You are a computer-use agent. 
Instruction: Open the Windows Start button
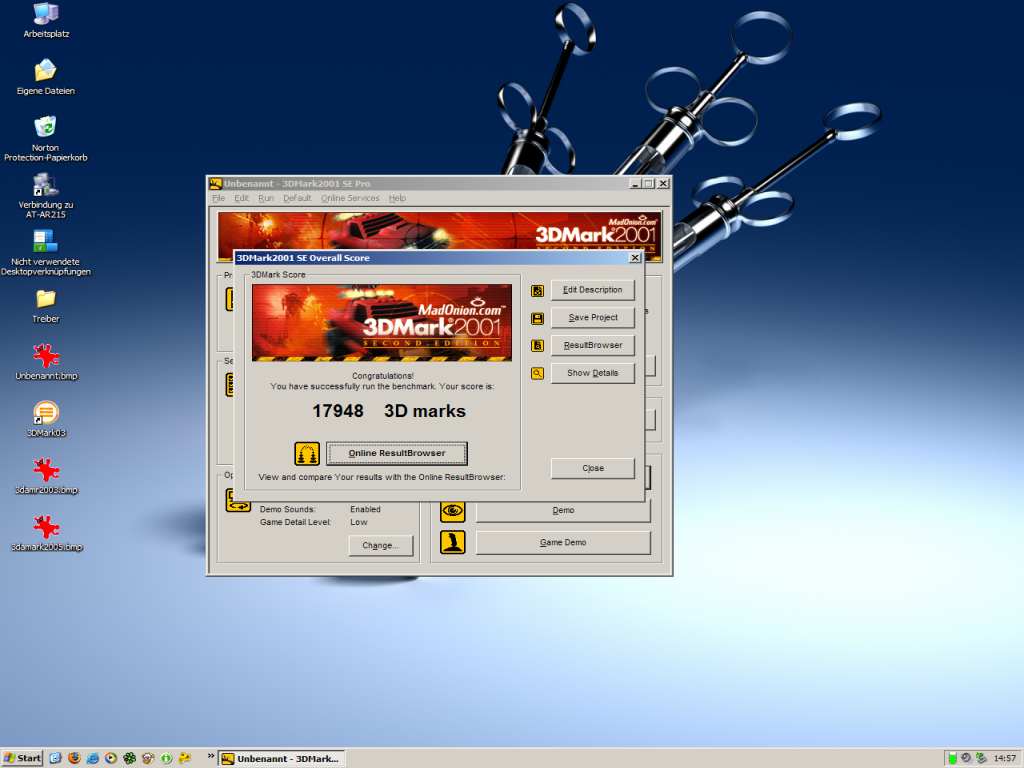pos(22,758)
